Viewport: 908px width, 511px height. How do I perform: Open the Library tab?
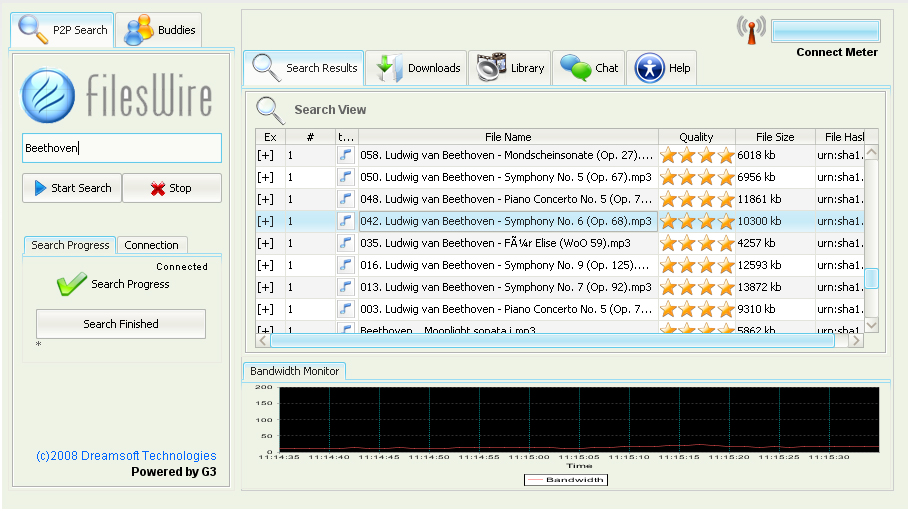pyautogui.click(x=510, y=68)
